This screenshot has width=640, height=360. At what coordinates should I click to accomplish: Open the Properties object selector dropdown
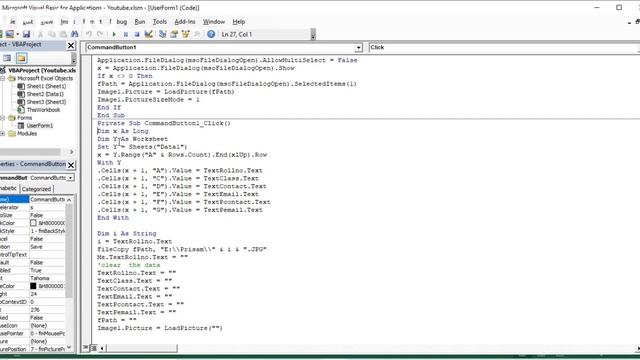71,178
